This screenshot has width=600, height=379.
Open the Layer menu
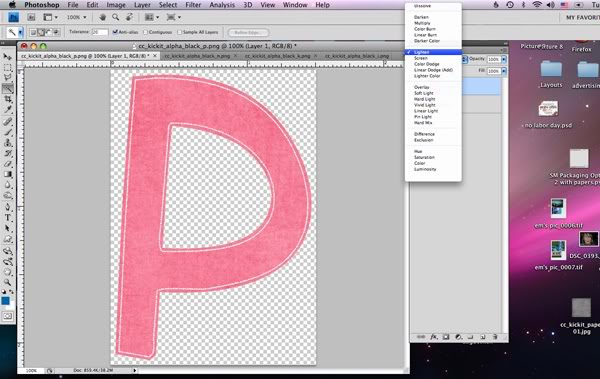pyautogui.click(x=142, y=5)
